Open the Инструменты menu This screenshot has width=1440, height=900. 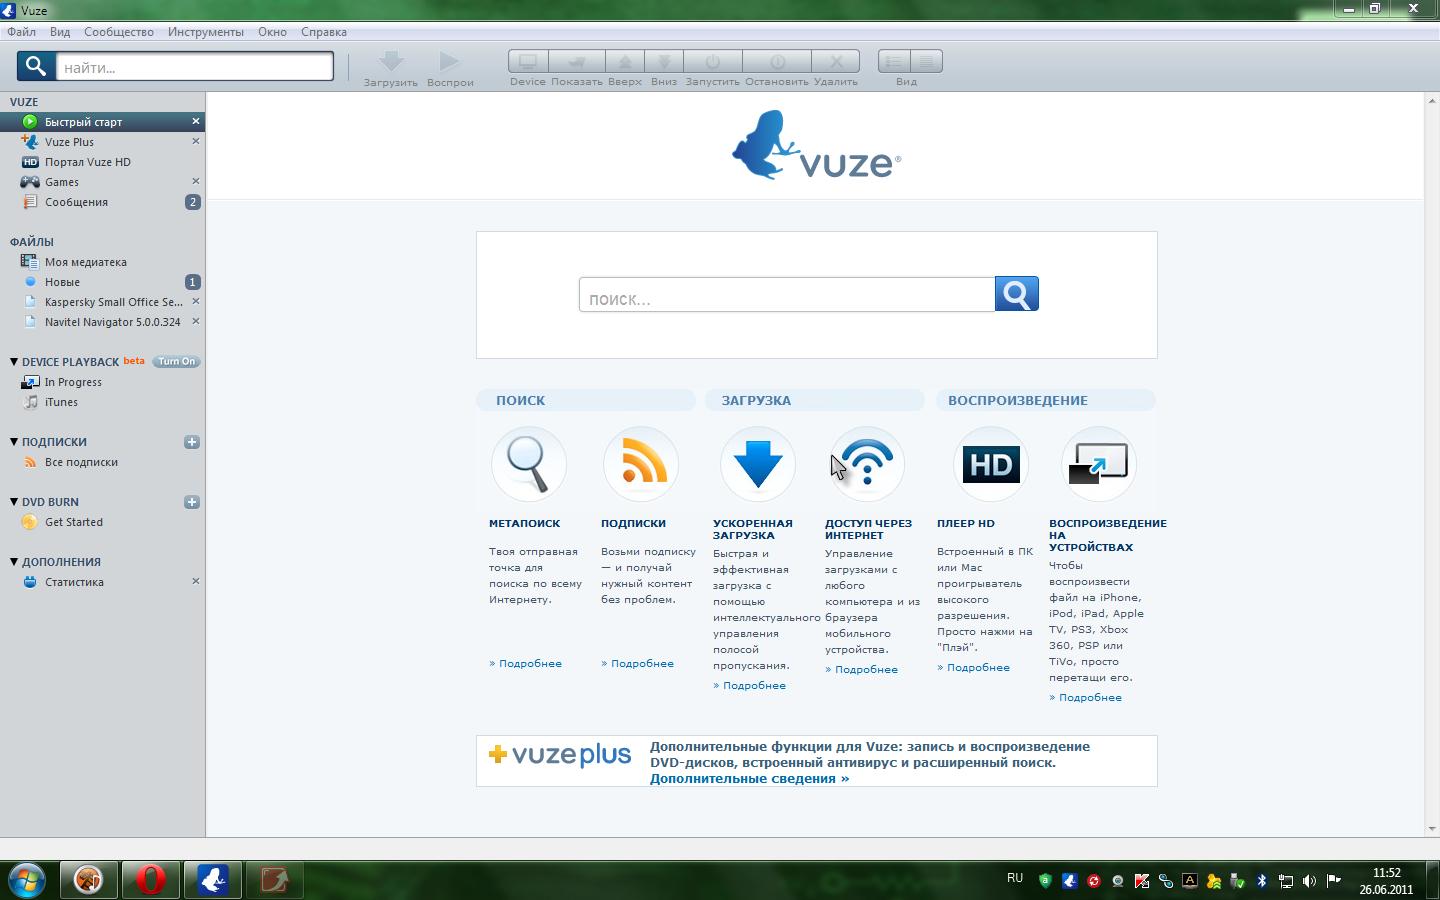coord(206,32)
